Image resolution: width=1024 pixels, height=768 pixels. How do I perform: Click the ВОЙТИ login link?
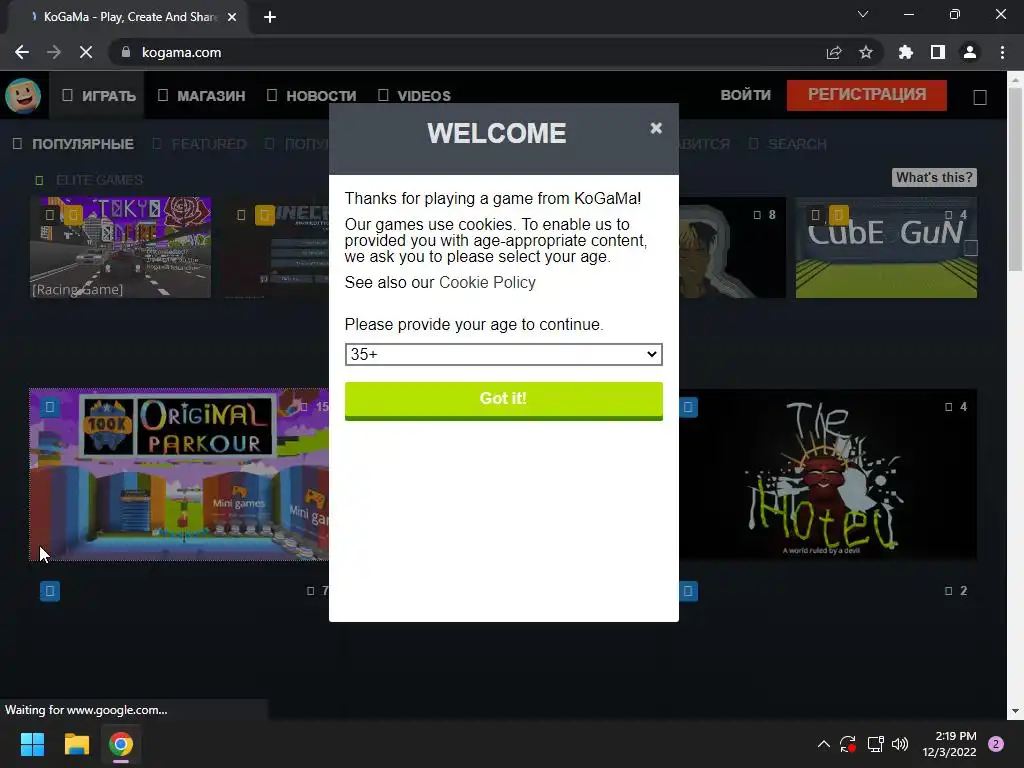tap(745, 95)
